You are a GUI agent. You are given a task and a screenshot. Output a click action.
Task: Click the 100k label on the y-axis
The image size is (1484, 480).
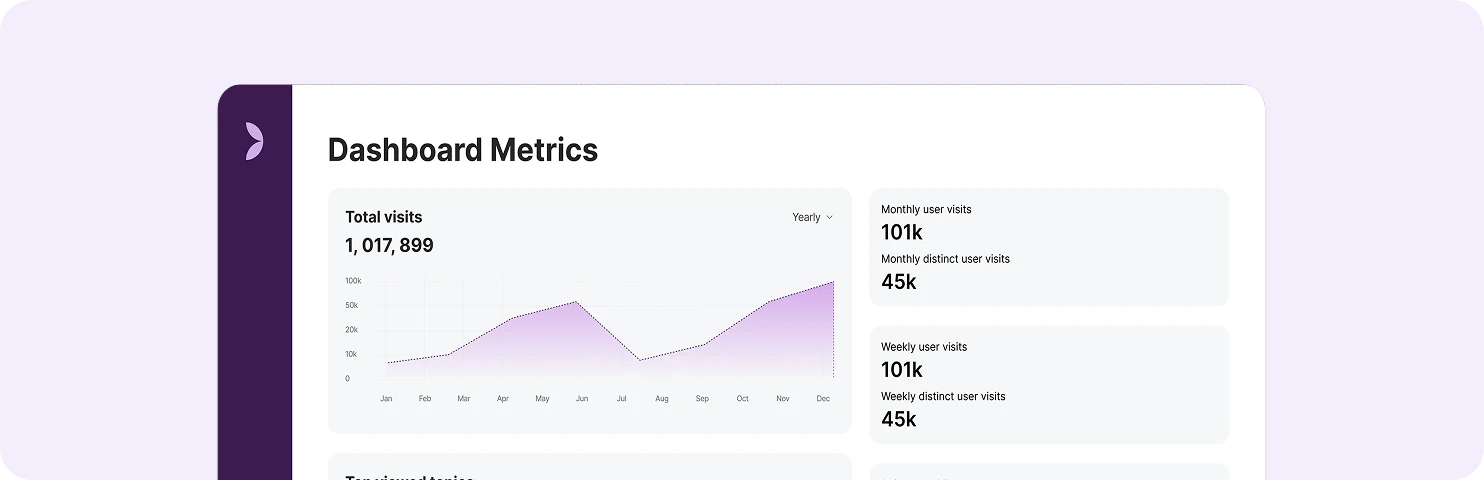pyautogui.click(x=353, y=281)
